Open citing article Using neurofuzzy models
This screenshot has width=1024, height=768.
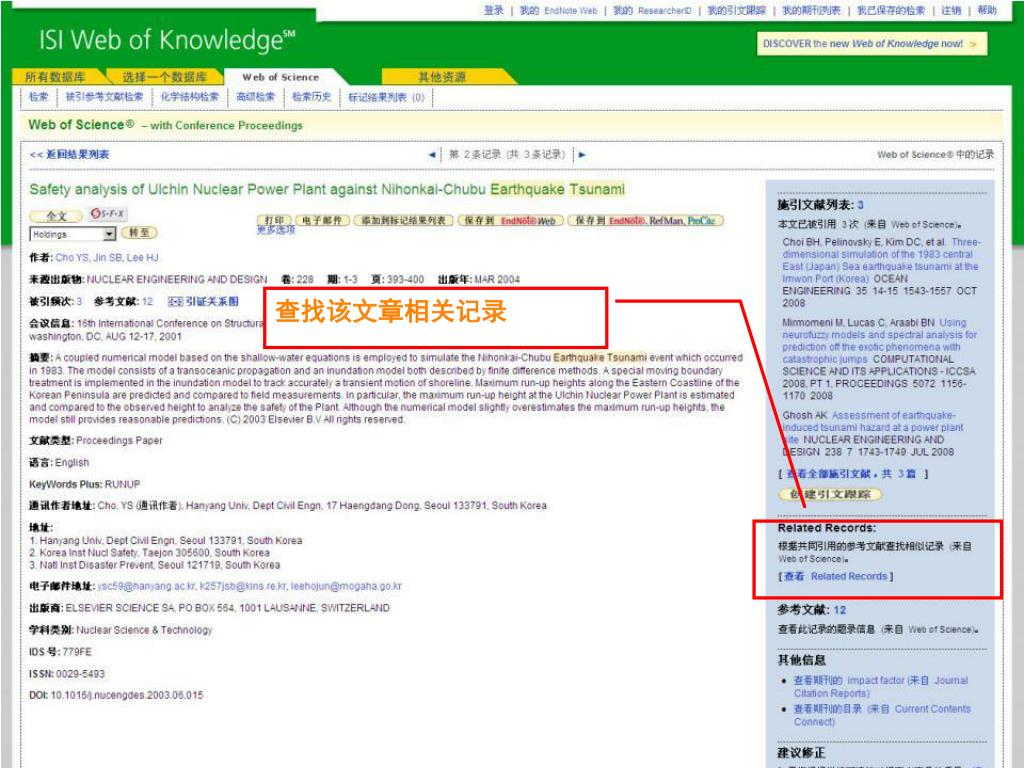(880, 341)
